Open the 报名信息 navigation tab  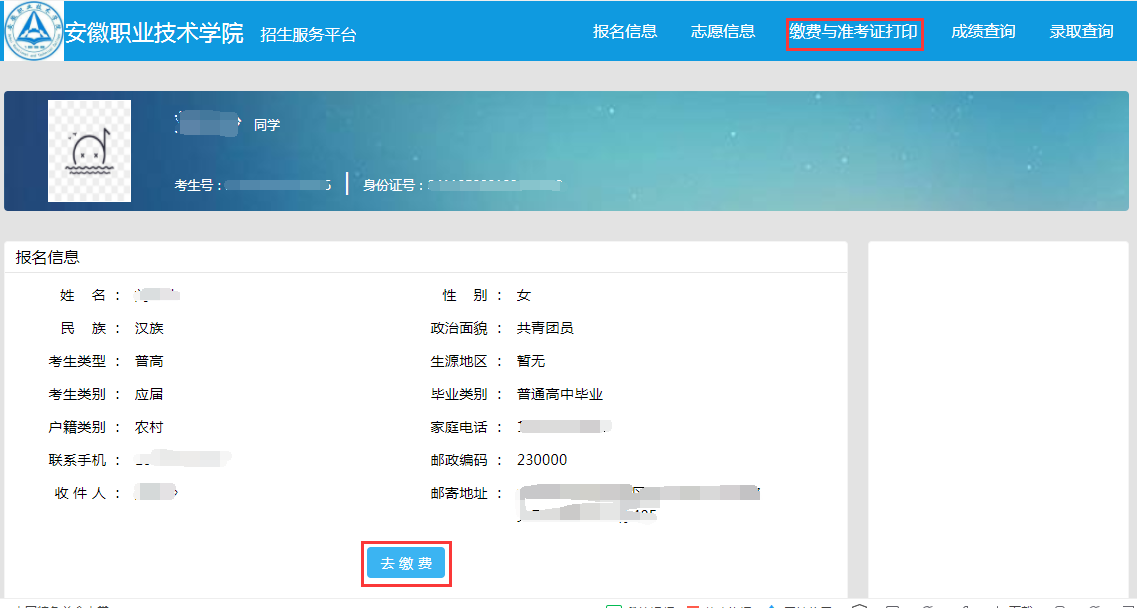click(625, 32)
